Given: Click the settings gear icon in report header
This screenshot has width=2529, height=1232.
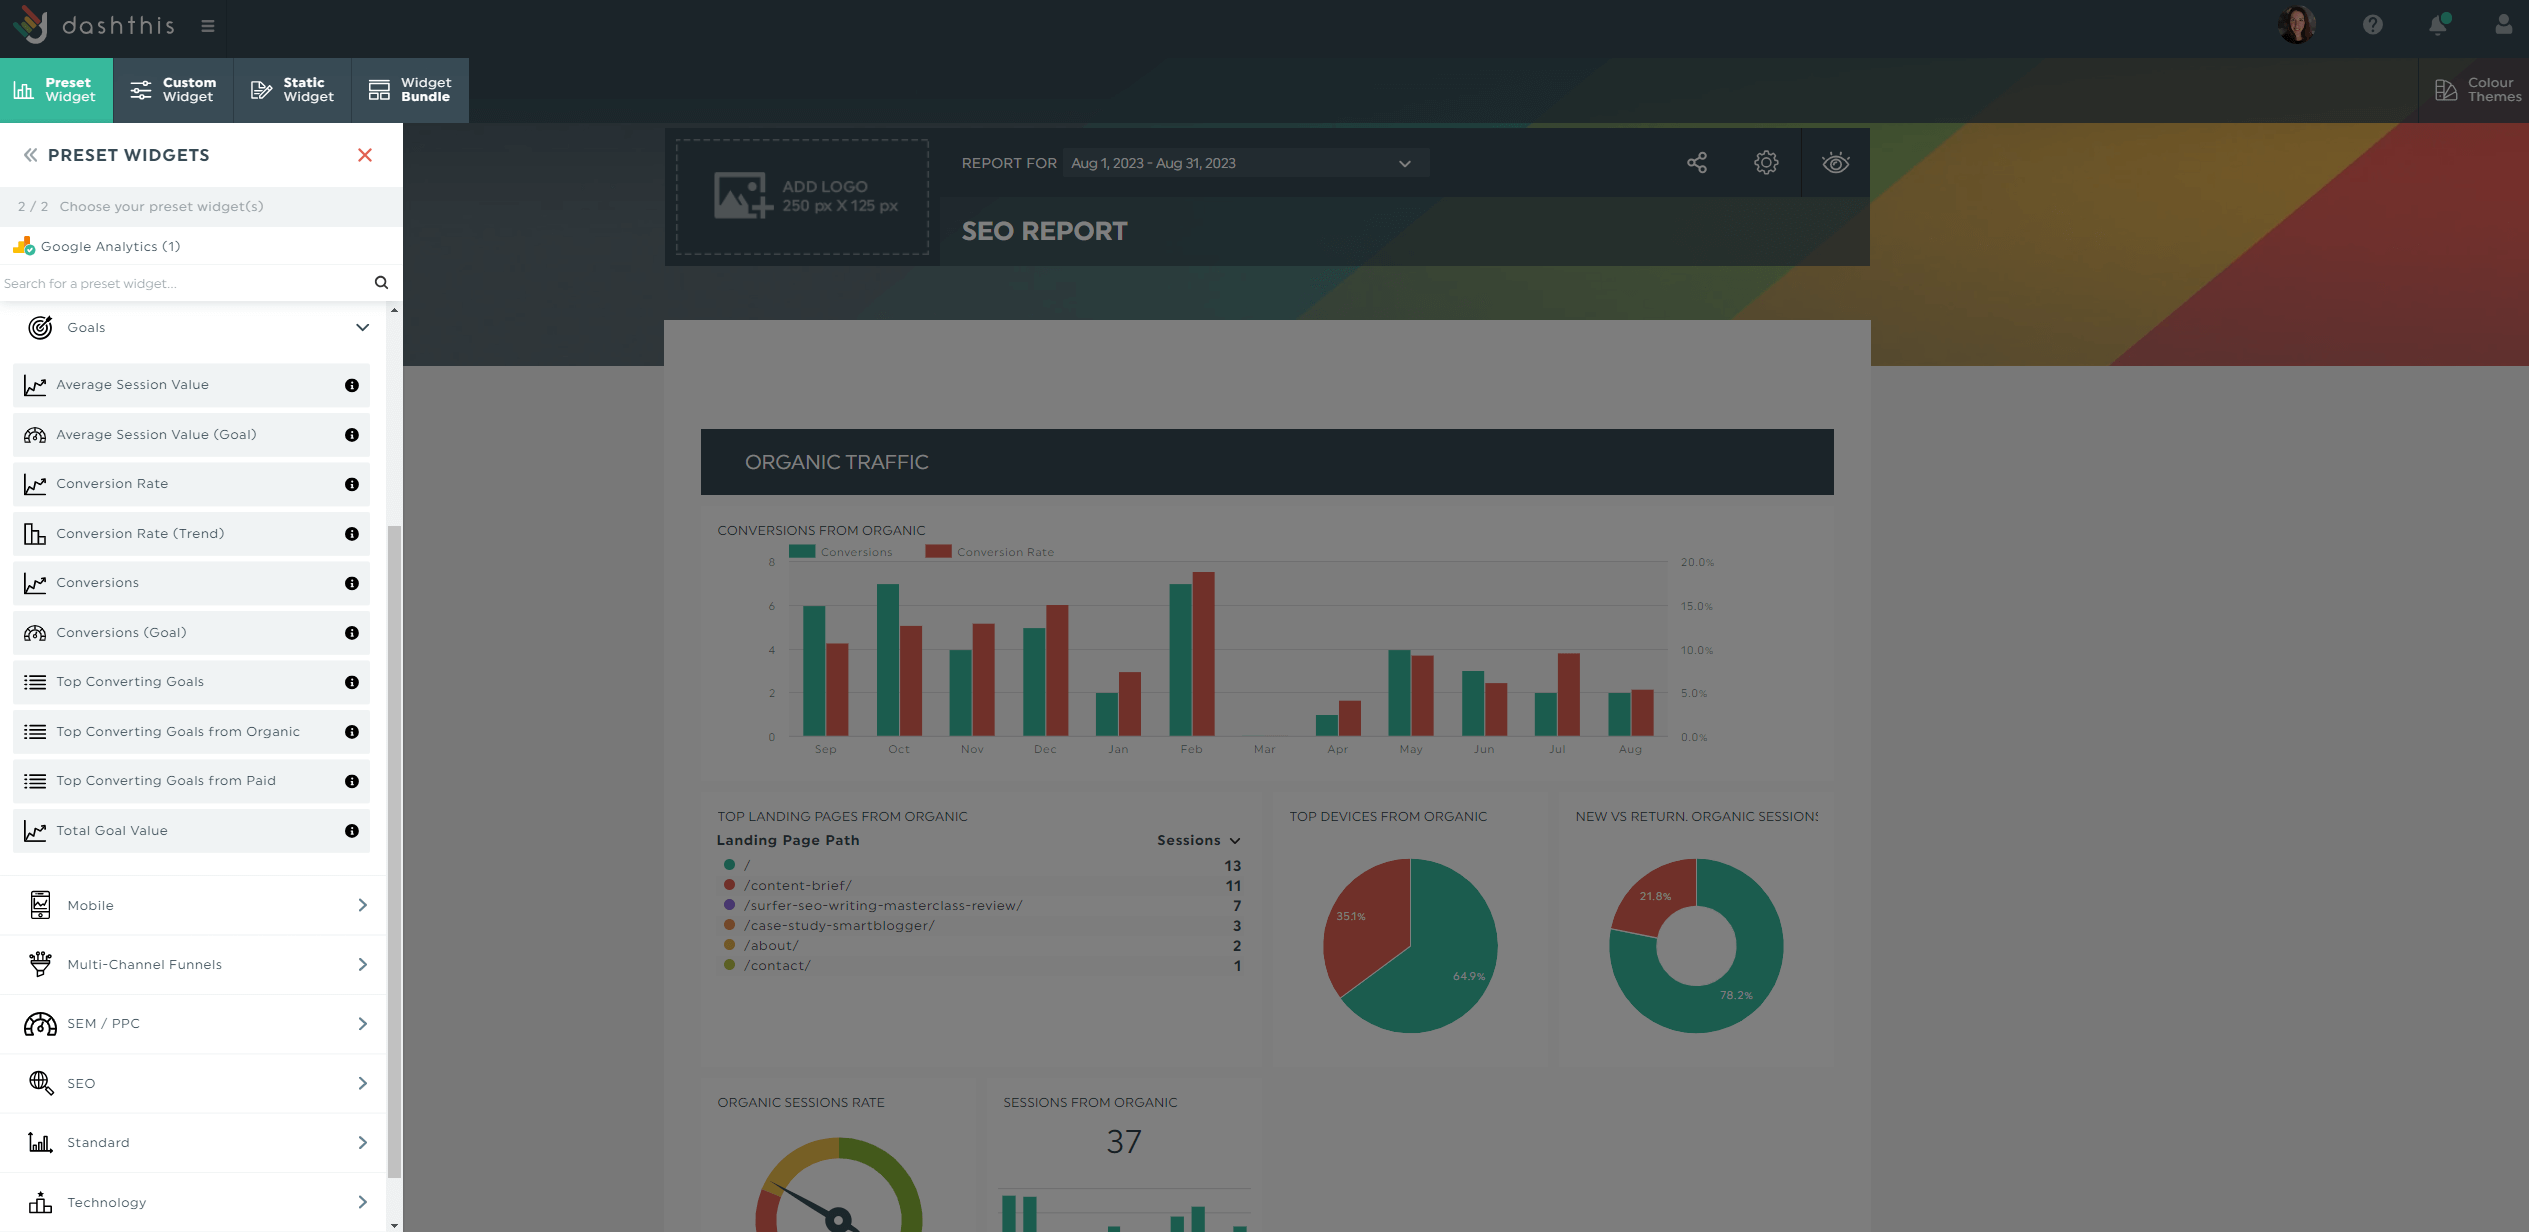Looking at the screenshot, I should point(1766,163).
